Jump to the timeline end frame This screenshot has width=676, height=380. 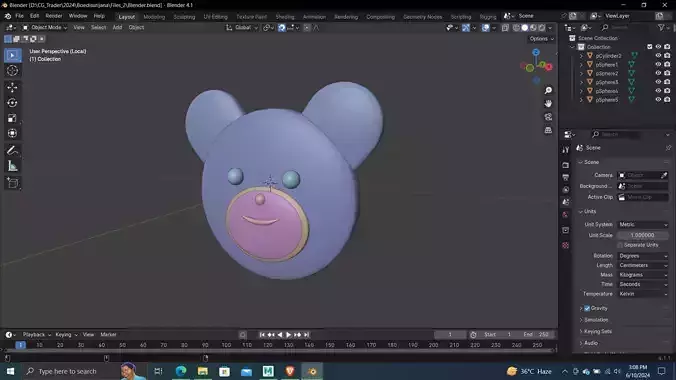(307, 335)
